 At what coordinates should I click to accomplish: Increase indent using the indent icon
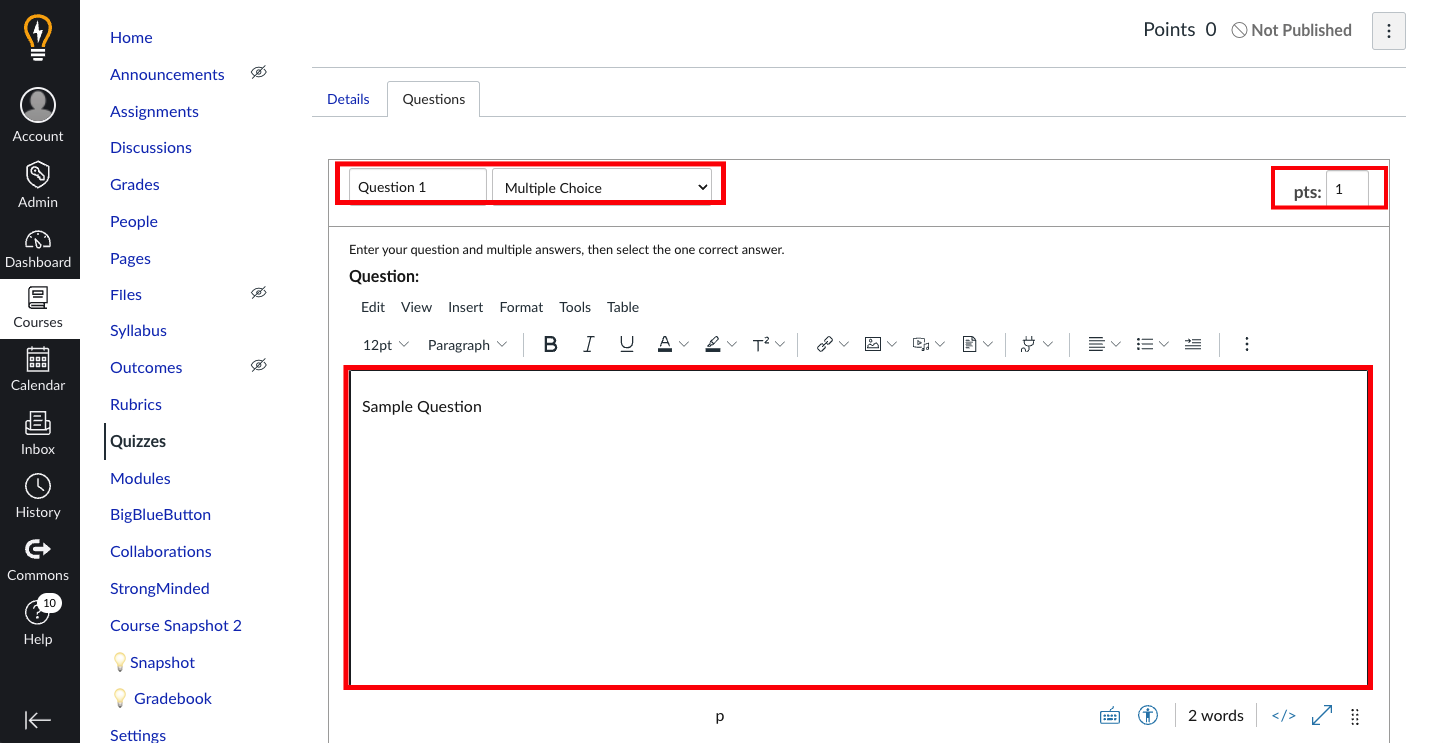(x=1192, y=344)
